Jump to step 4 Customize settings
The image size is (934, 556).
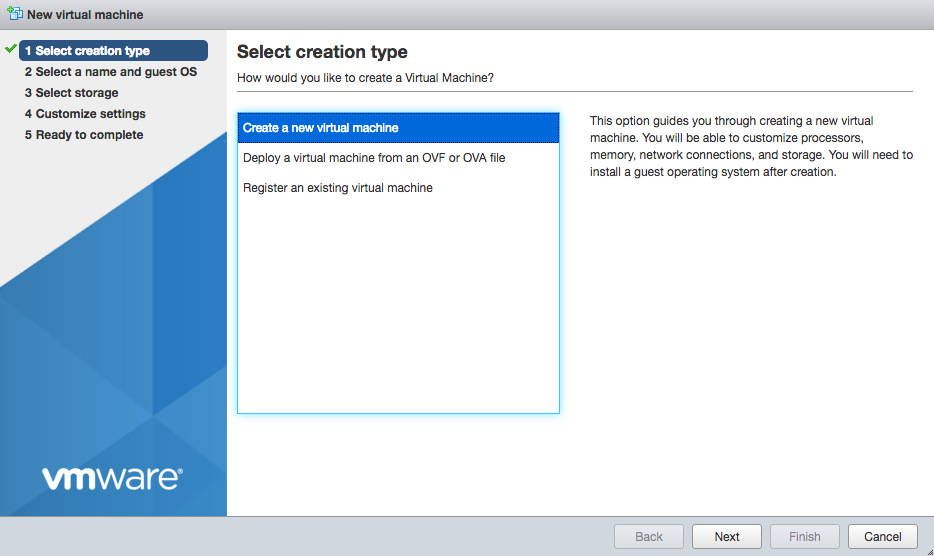pyautogui.click(x=85, y=114)
